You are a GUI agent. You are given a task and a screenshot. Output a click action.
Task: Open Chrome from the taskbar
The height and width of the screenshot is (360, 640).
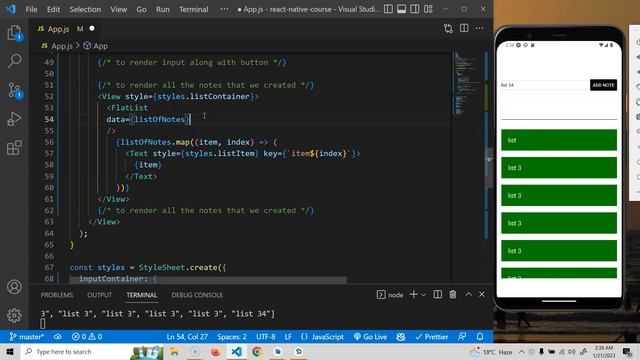coord(257,351)
